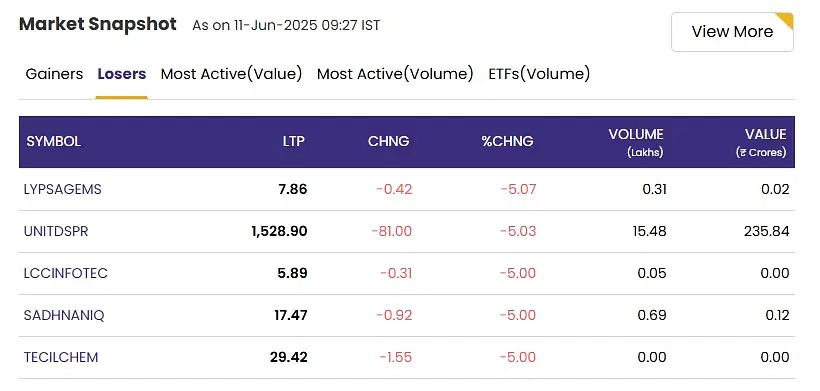Open the LYPSAGEMS stock link
Viewport: 820px width, 391px height.
(63, 189)
